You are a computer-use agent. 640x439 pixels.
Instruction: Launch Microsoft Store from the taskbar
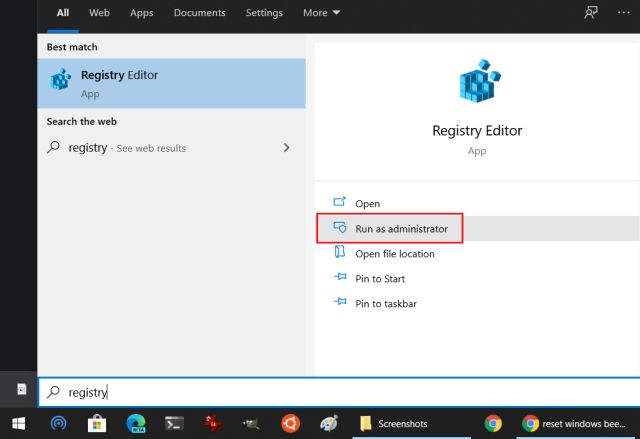(98, 423)
